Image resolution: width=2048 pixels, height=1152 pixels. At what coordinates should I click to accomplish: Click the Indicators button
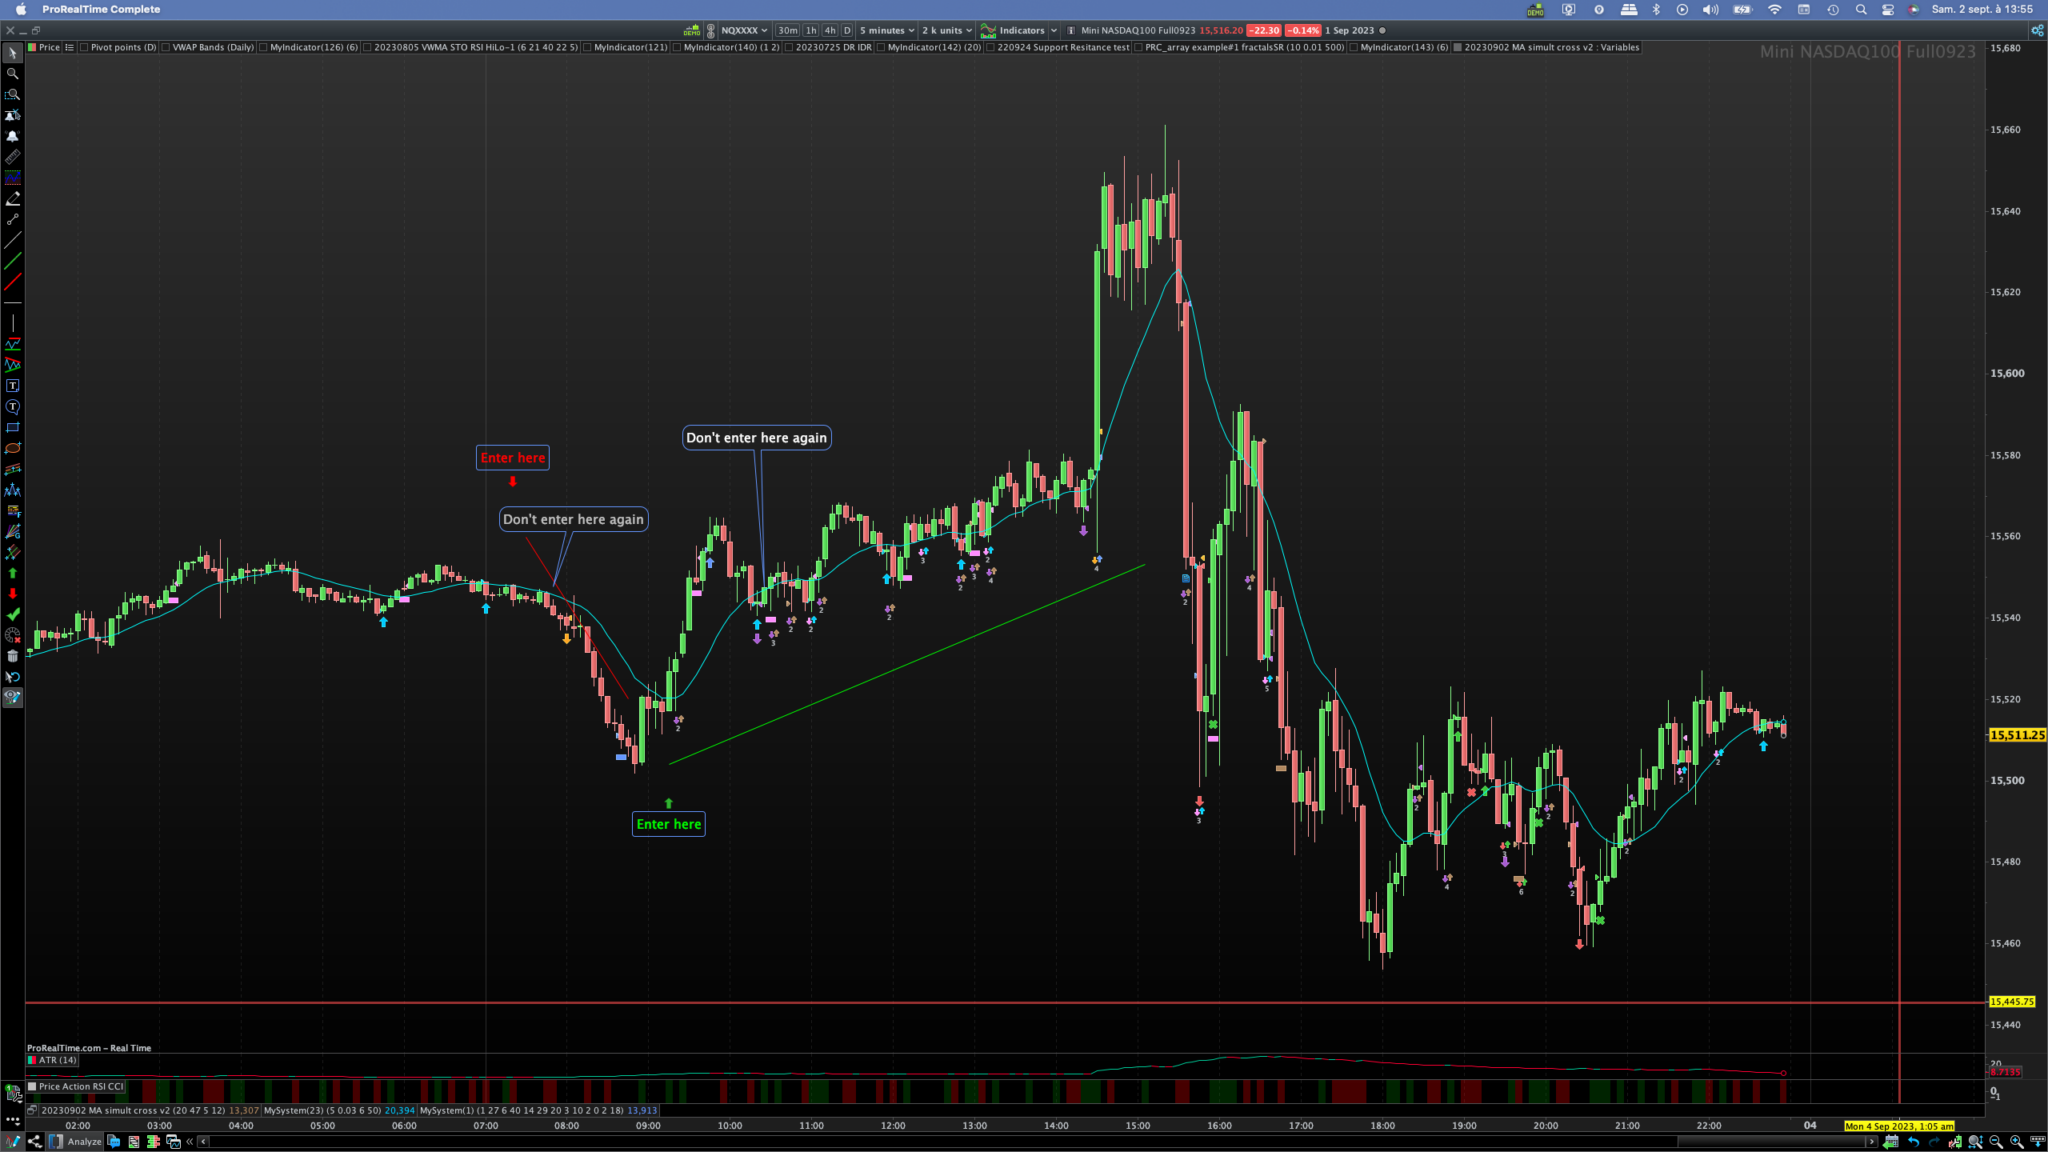(x=1021, y=30)
